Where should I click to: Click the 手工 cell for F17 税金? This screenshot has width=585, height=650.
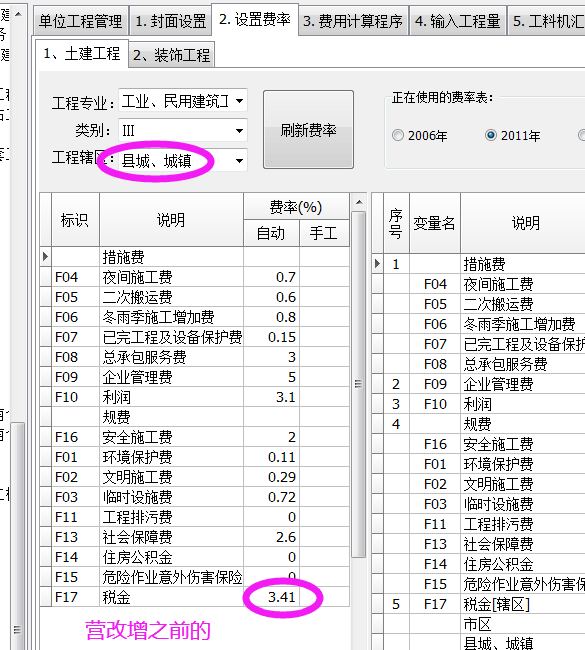(x=324, y=597)
